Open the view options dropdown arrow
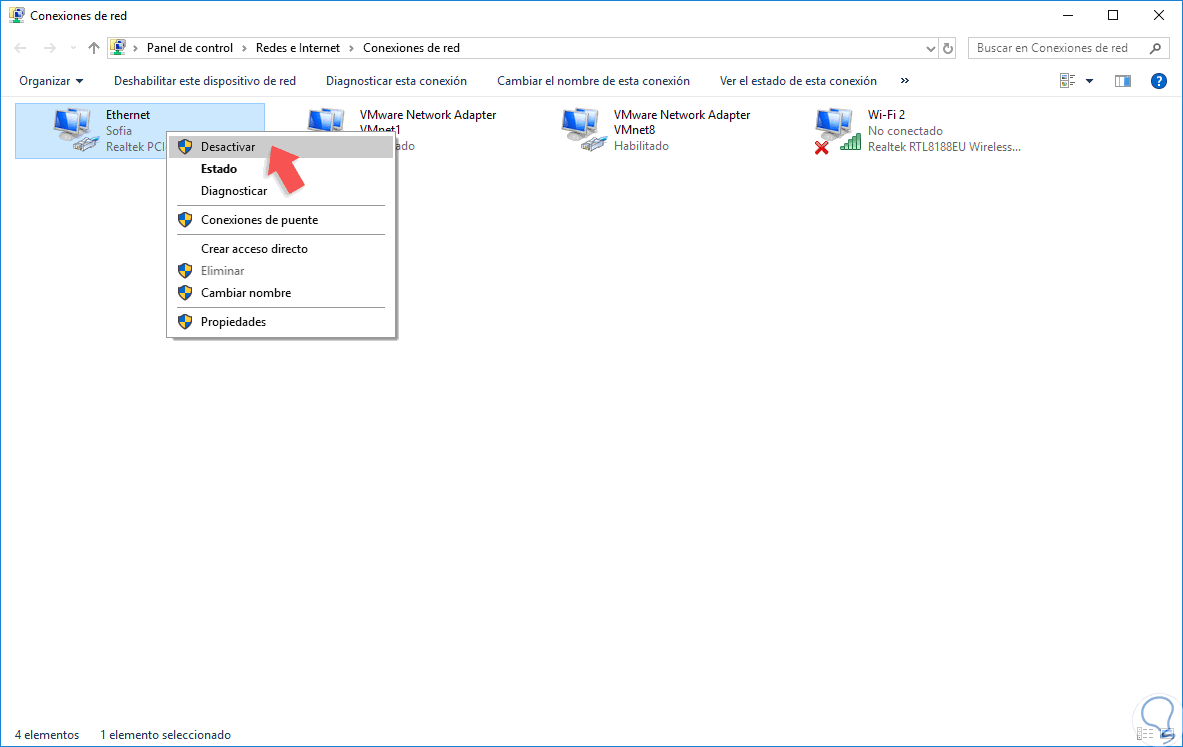Screen dimensions: 1183x747 click(x=1089, y=81)
